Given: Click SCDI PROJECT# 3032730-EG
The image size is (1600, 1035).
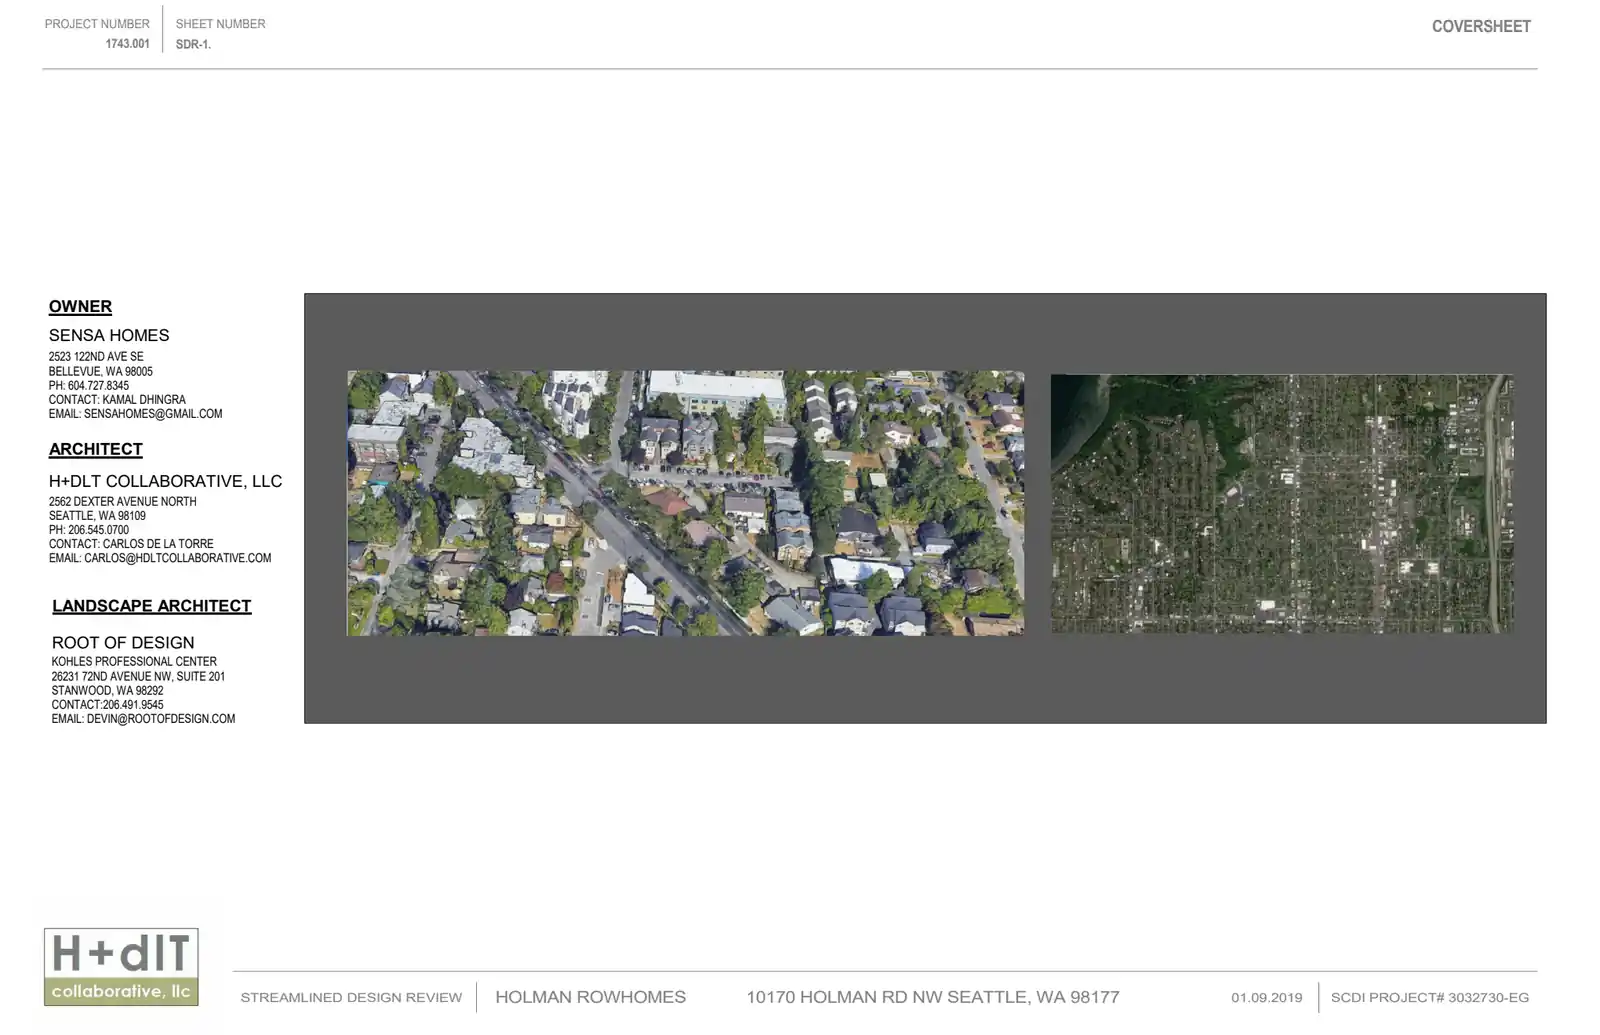Looking at the screenshot, I should tap(1430, 998).
